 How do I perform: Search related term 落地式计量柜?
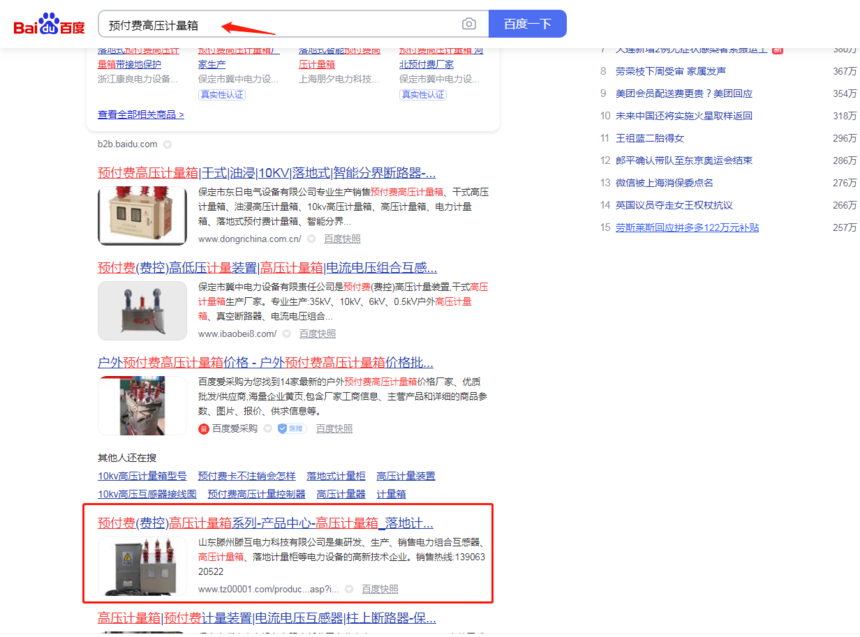336,476
